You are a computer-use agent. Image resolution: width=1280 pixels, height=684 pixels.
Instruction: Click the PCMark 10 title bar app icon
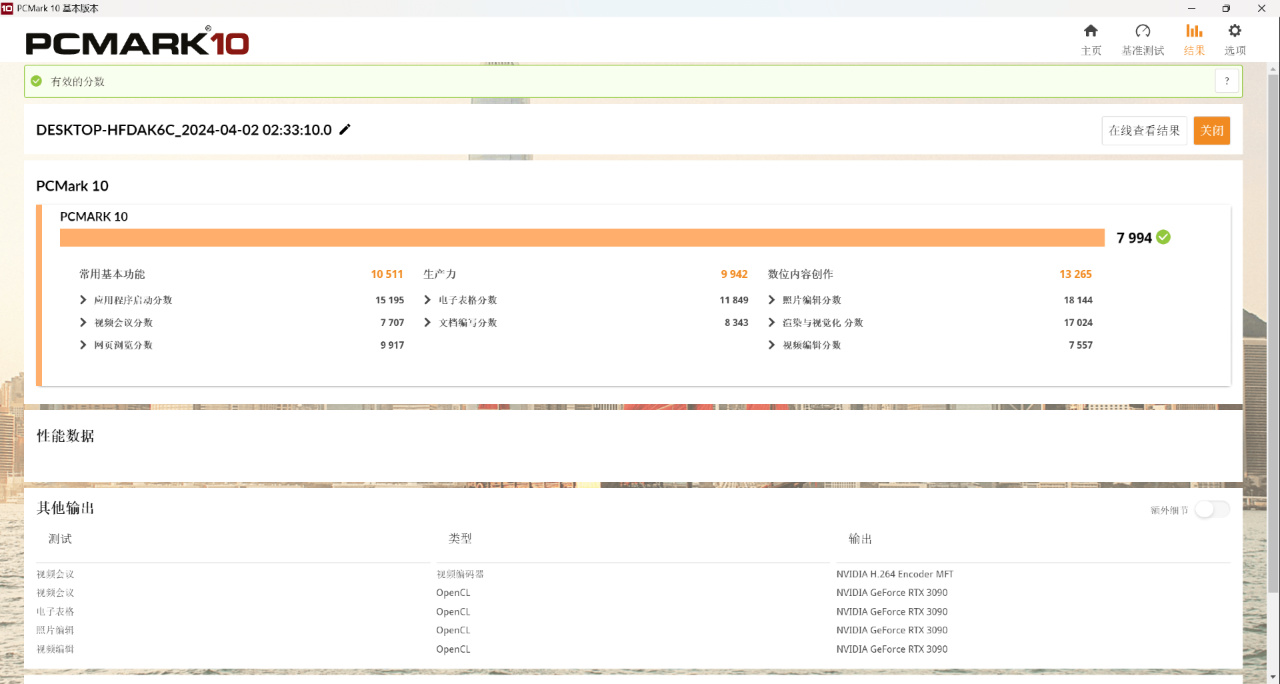point(7,7)
